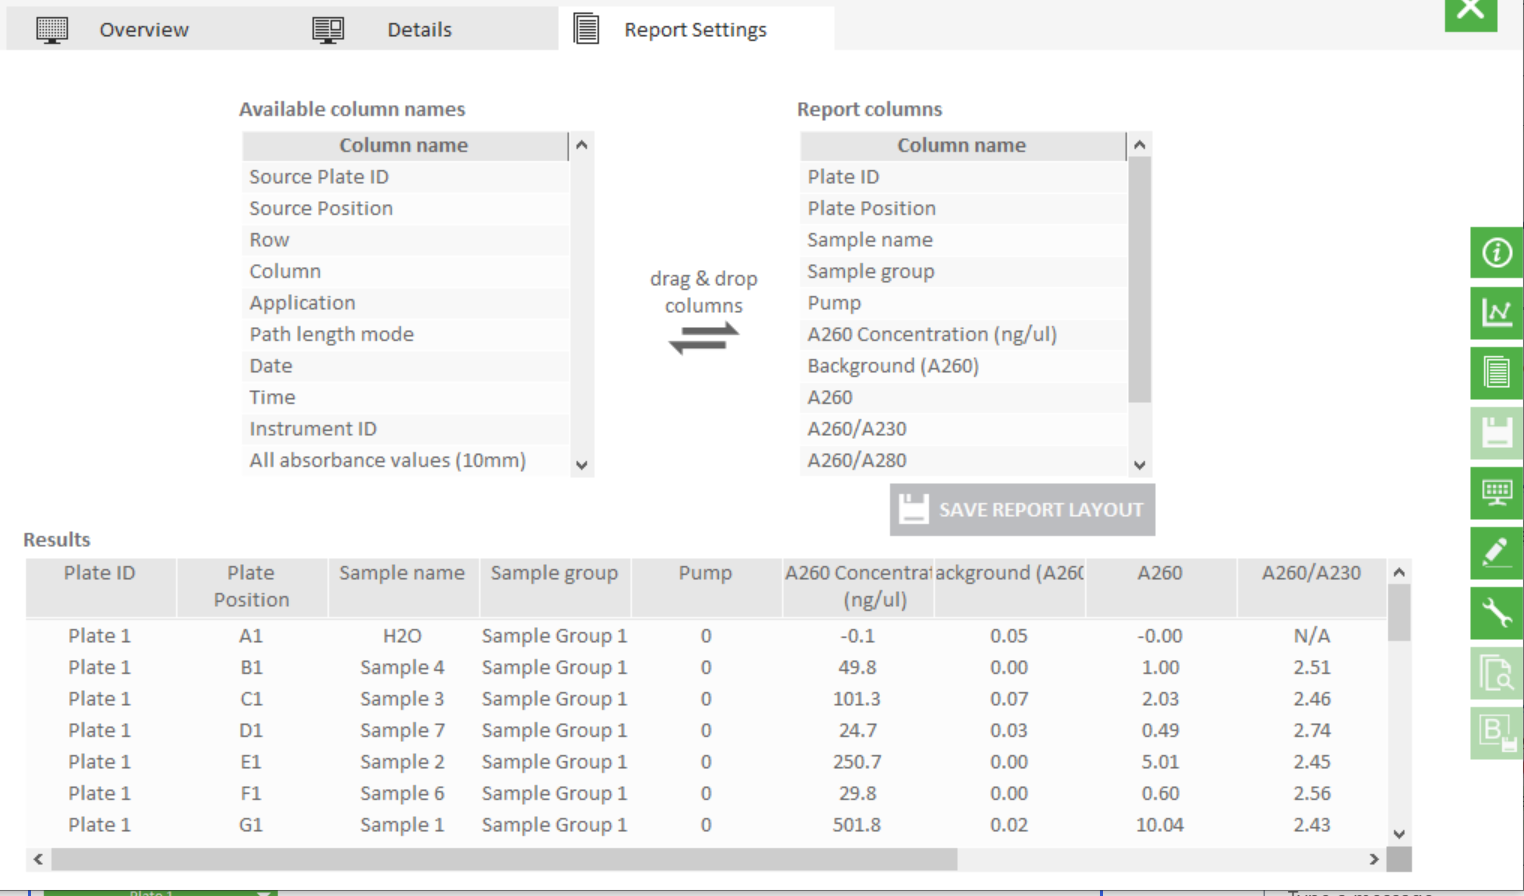Click the B save blank sidebar icon
1524x896 pixels.
(x=1496, y=733)
